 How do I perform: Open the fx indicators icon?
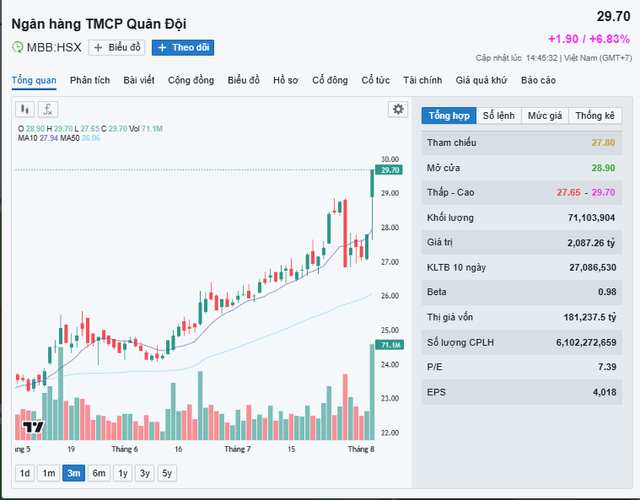click(x=48, y=109)
